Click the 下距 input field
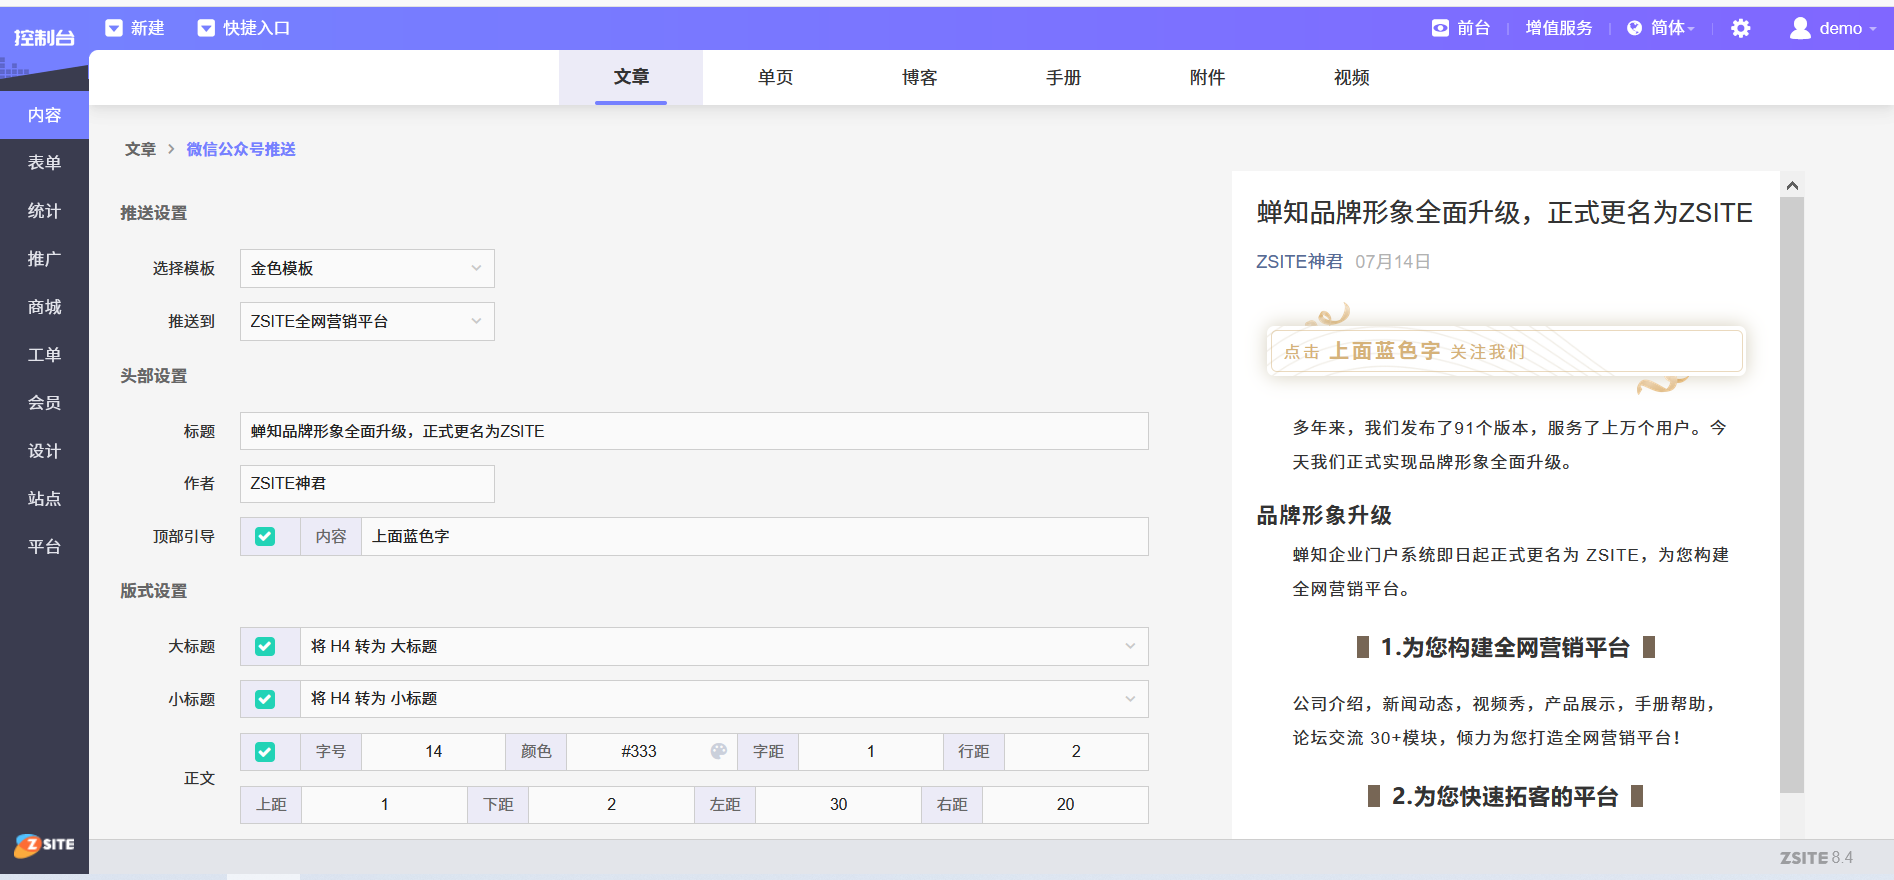1894x880 pixels. (611, 804)
